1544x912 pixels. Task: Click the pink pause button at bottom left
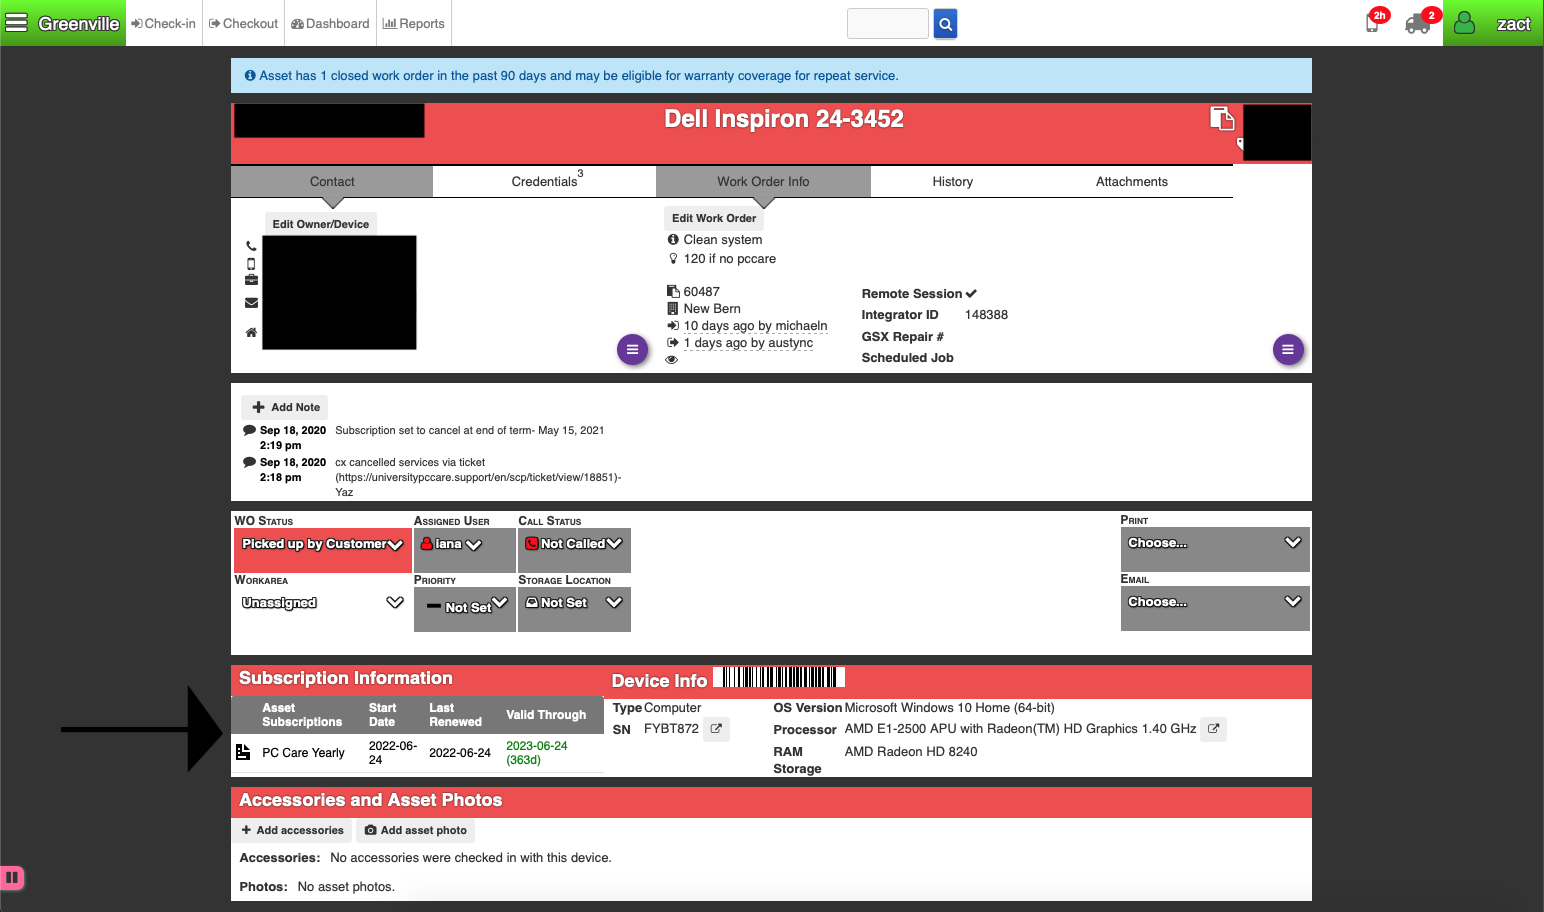click(x=12, y=878)
